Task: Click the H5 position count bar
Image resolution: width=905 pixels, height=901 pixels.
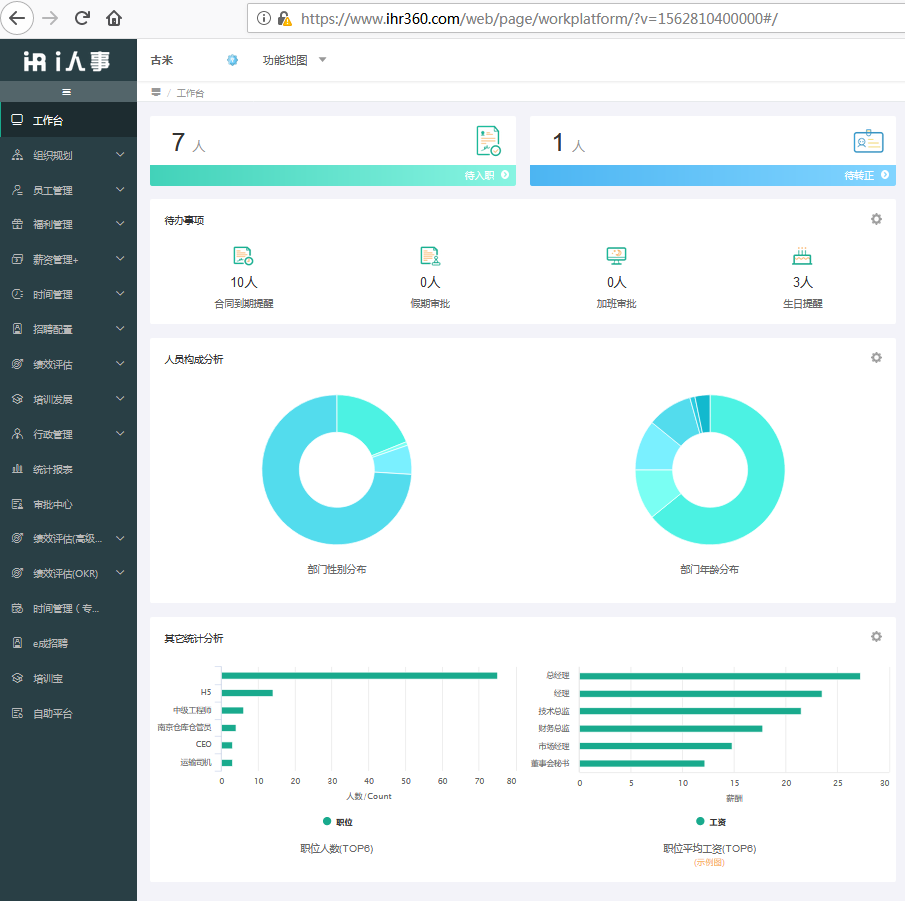Action: (247, 693)
